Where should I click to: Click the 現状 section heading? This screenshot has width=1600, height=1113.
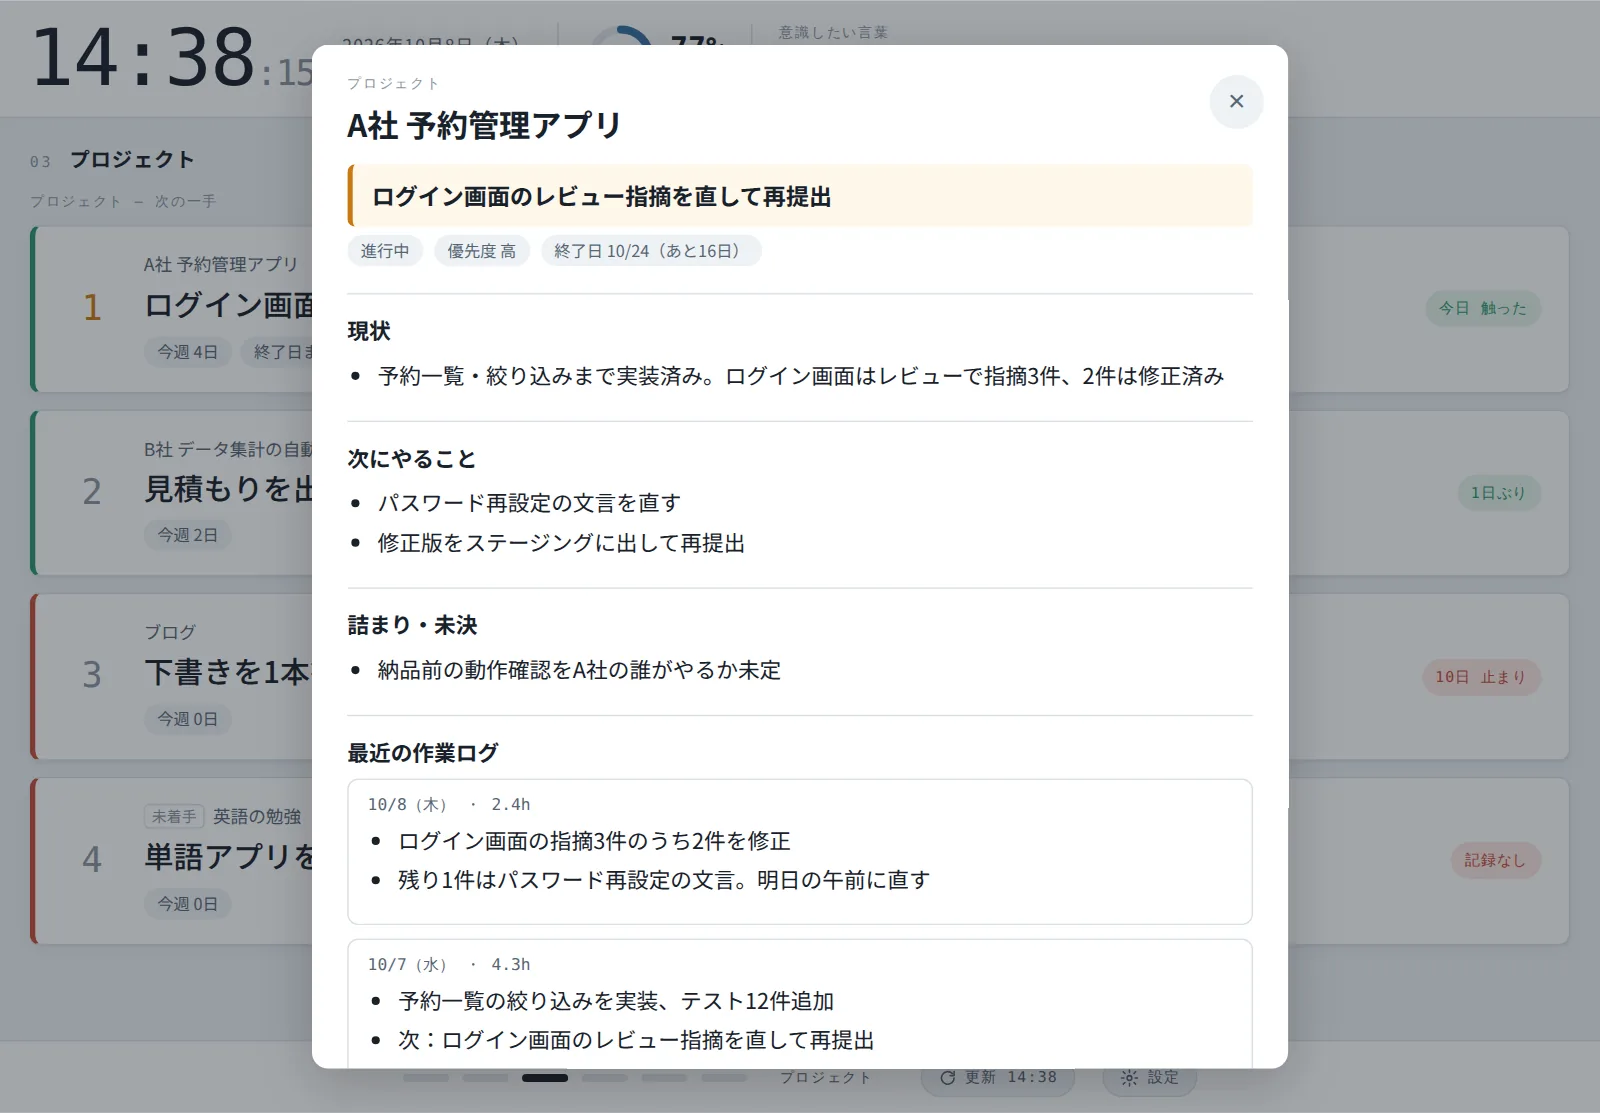coord(369,331)
